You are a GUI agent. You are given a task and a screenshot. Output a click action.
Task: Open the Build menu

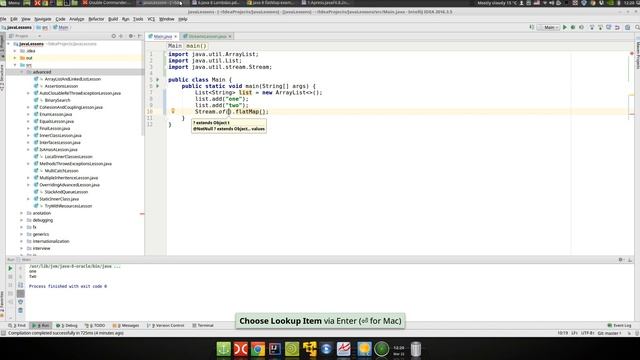click(x=113, y=19)
